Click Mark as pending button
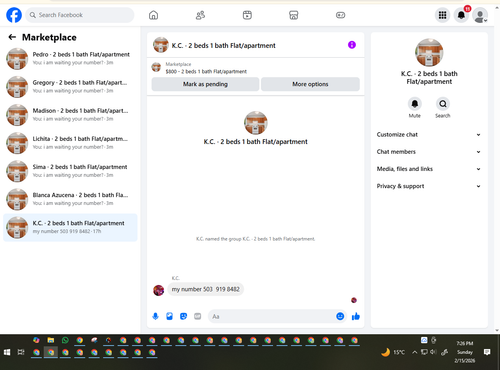Screen dimensions: 500x370 205,84
